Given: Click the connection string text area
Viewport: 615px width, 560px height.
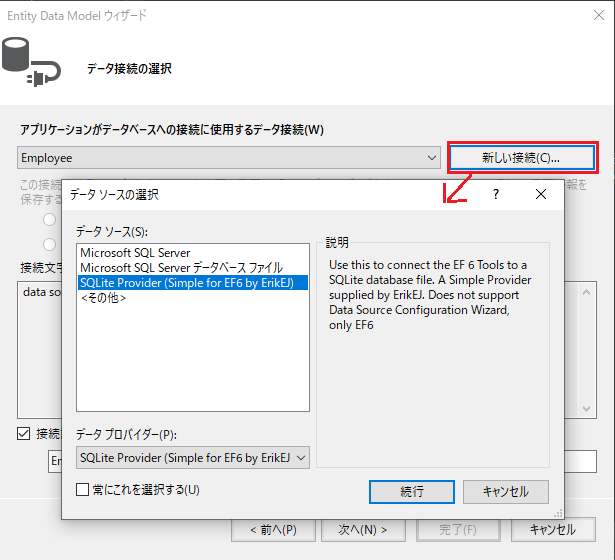Looking at the screenshot, I should point(39,350).
